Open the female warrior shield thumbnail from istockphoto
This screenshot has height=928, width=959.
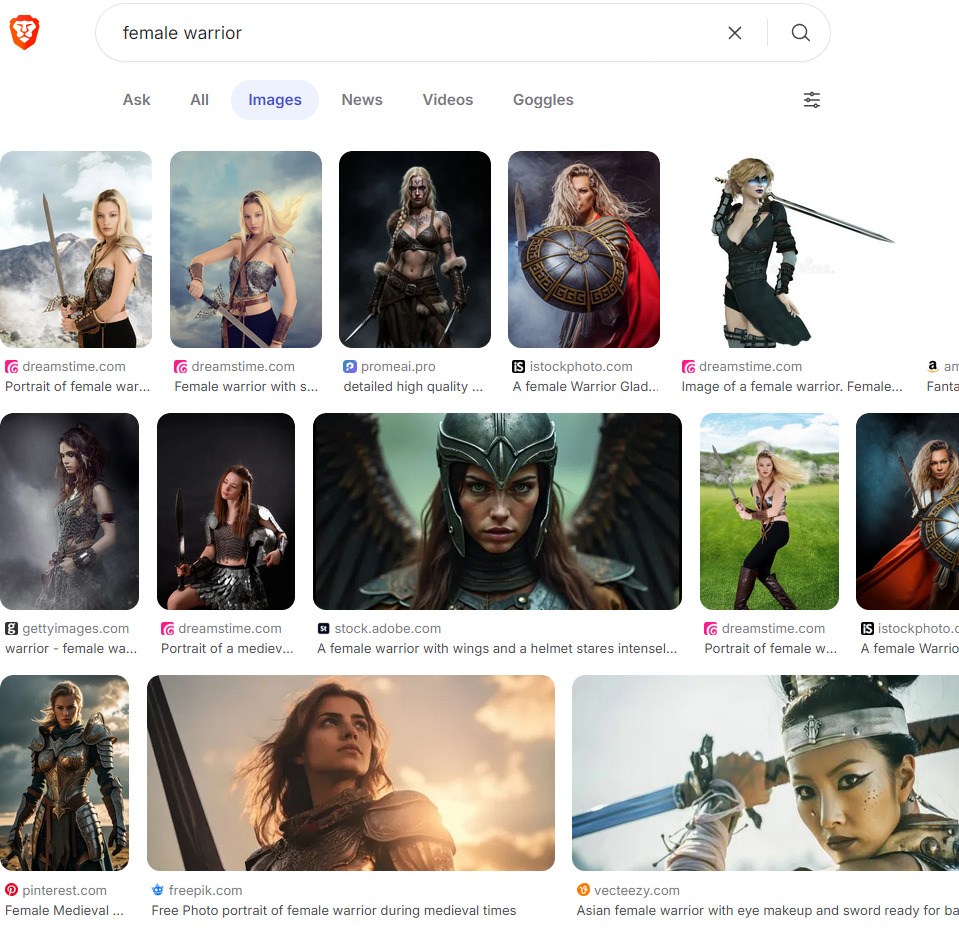(583, 249)
